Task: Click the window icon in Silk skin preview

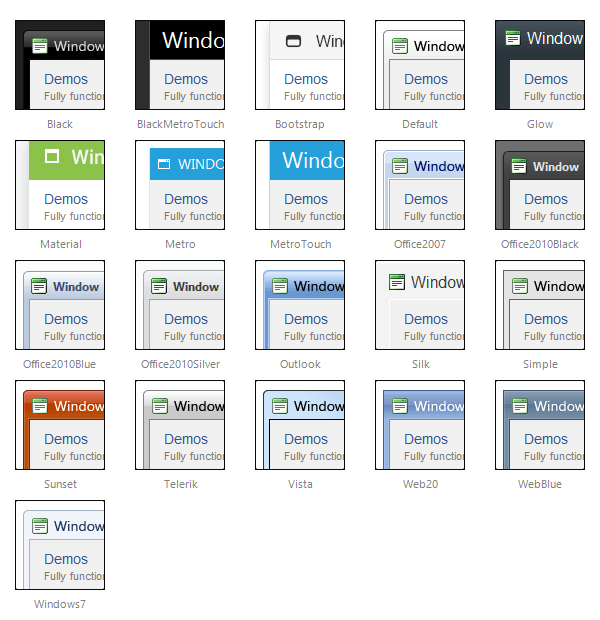Action: coord(397,282)
